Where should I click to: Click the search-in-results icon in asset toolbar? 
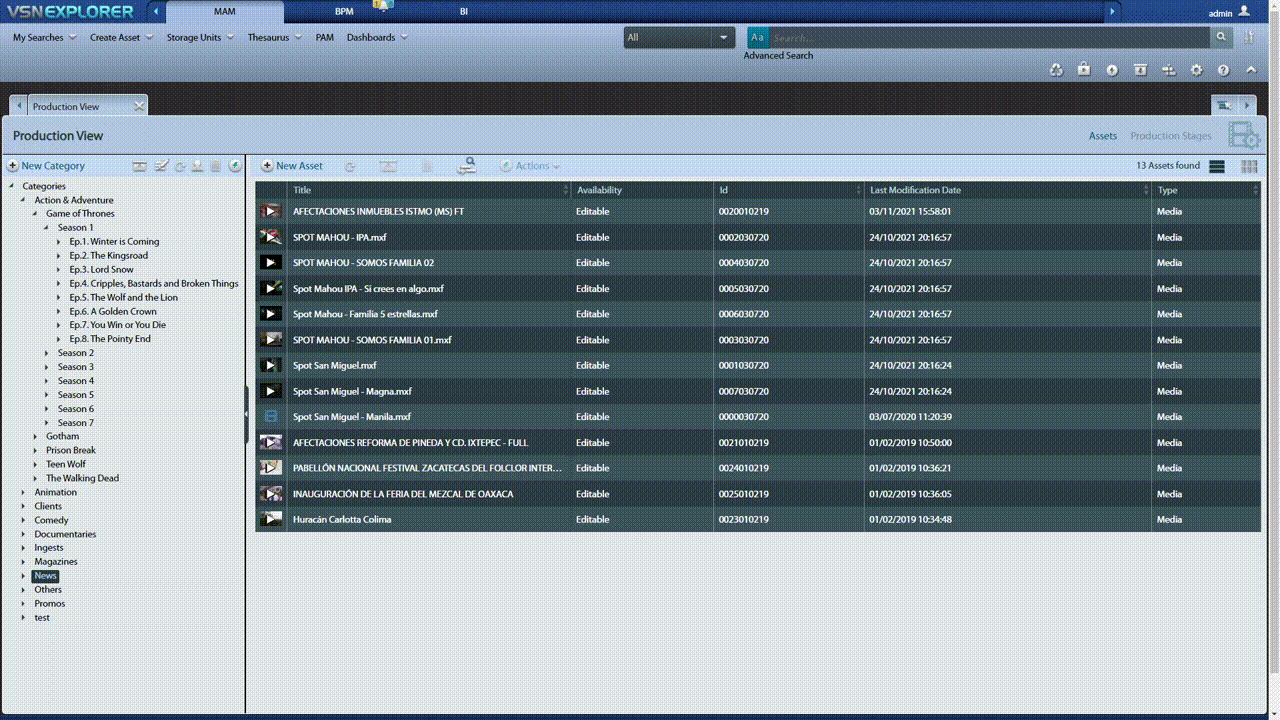[466, 166]
